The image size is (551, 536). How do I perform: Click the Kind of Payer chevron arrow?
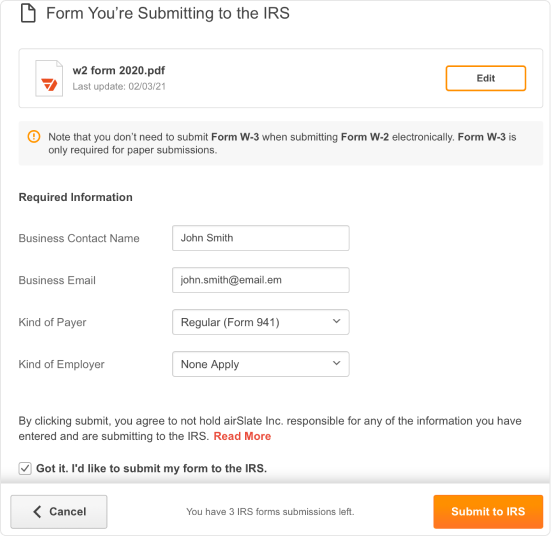tap(336, 321)
